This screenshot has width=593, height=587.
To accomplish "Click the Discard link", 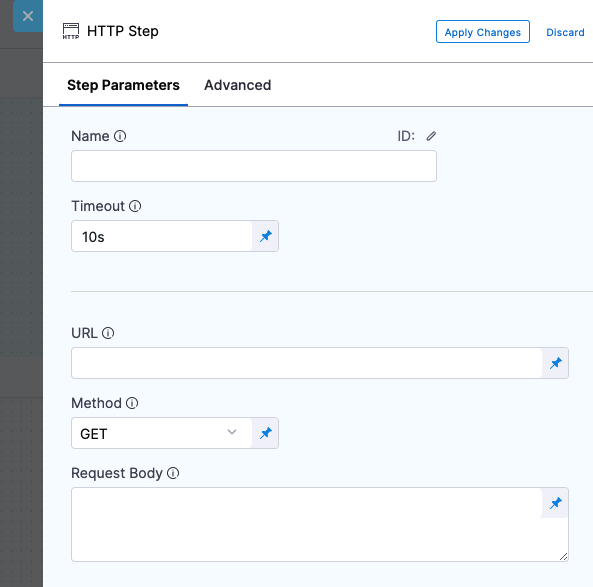I will 565,33.
